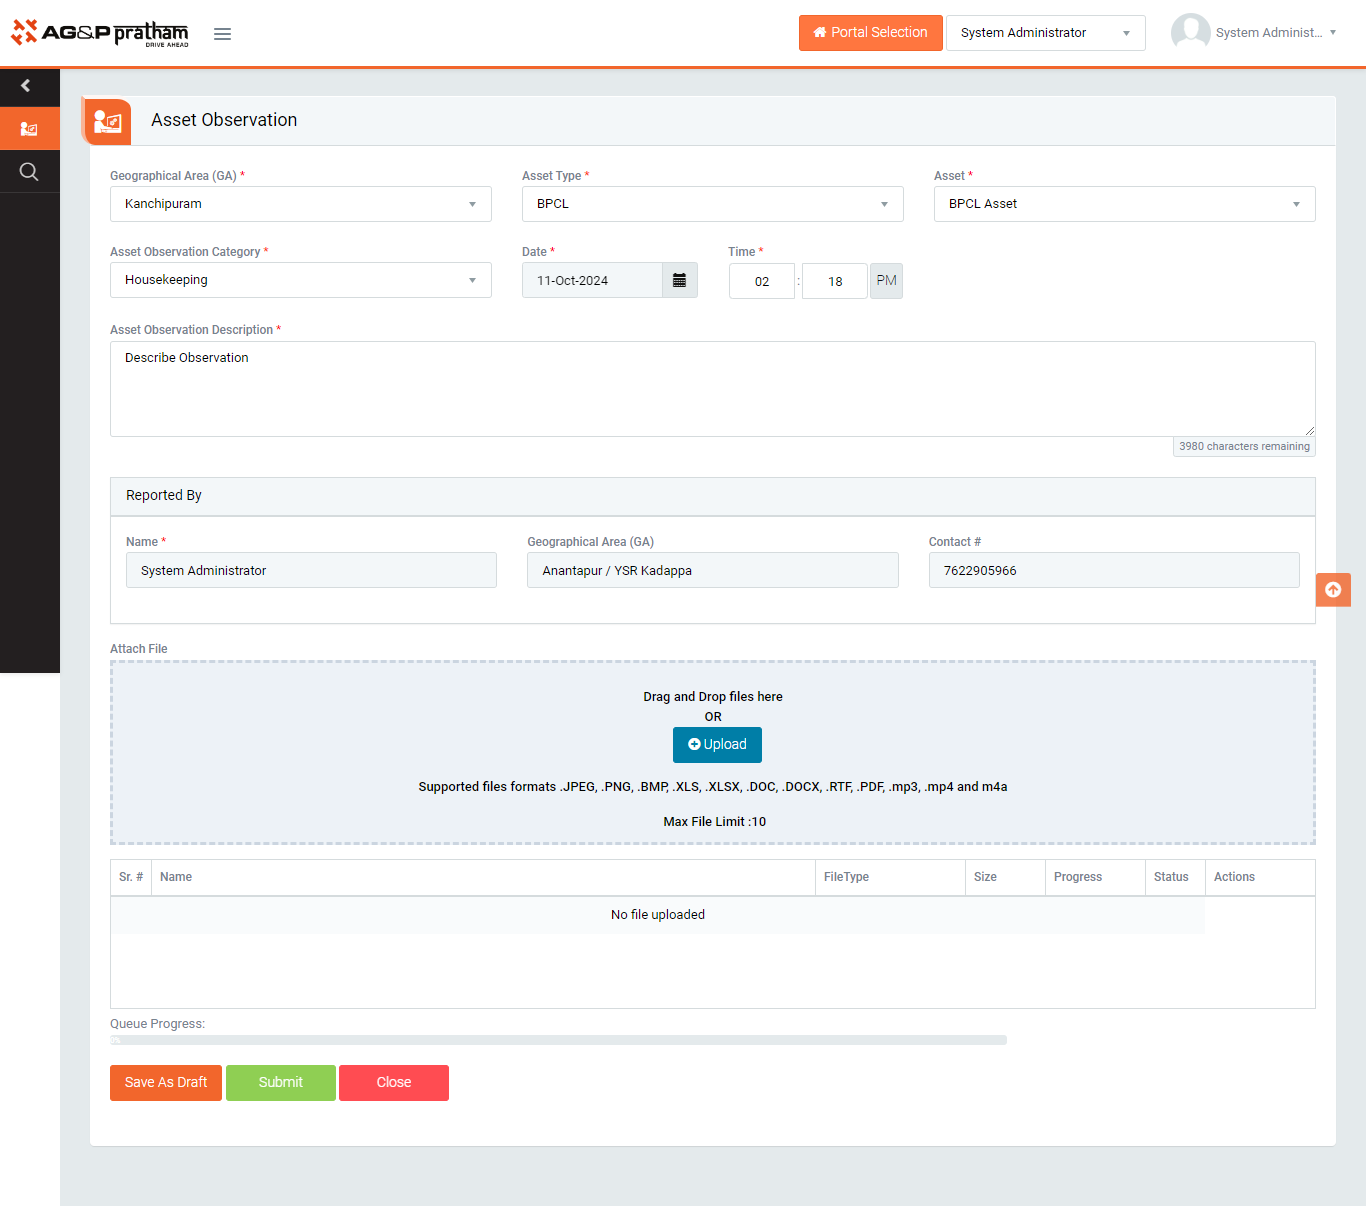The width and height of the screenshot is (1366, 1206).
Task: Collapse sidebar with the back arrow
Action: coord(27,86)
